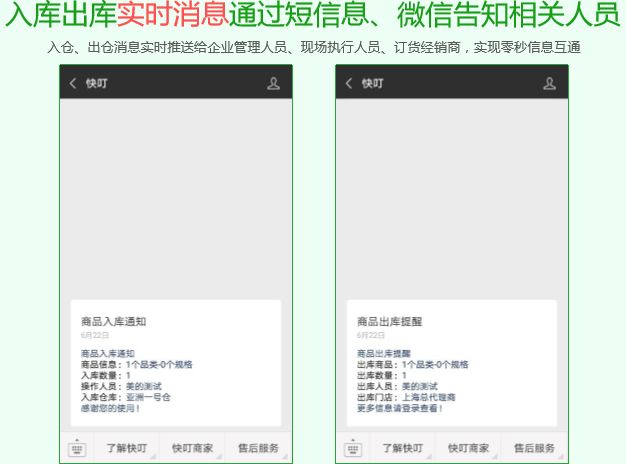
Task: Click the 入库仓库：亚洲一号仓 line in the left message
Action: coord(126,397)
